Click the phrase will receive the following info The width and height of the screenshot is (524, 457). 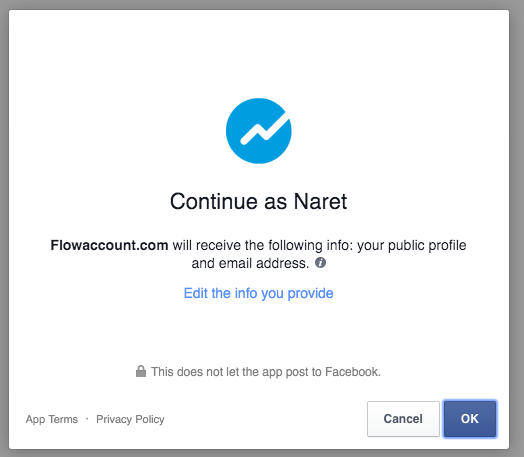click(x=263, y=246)
